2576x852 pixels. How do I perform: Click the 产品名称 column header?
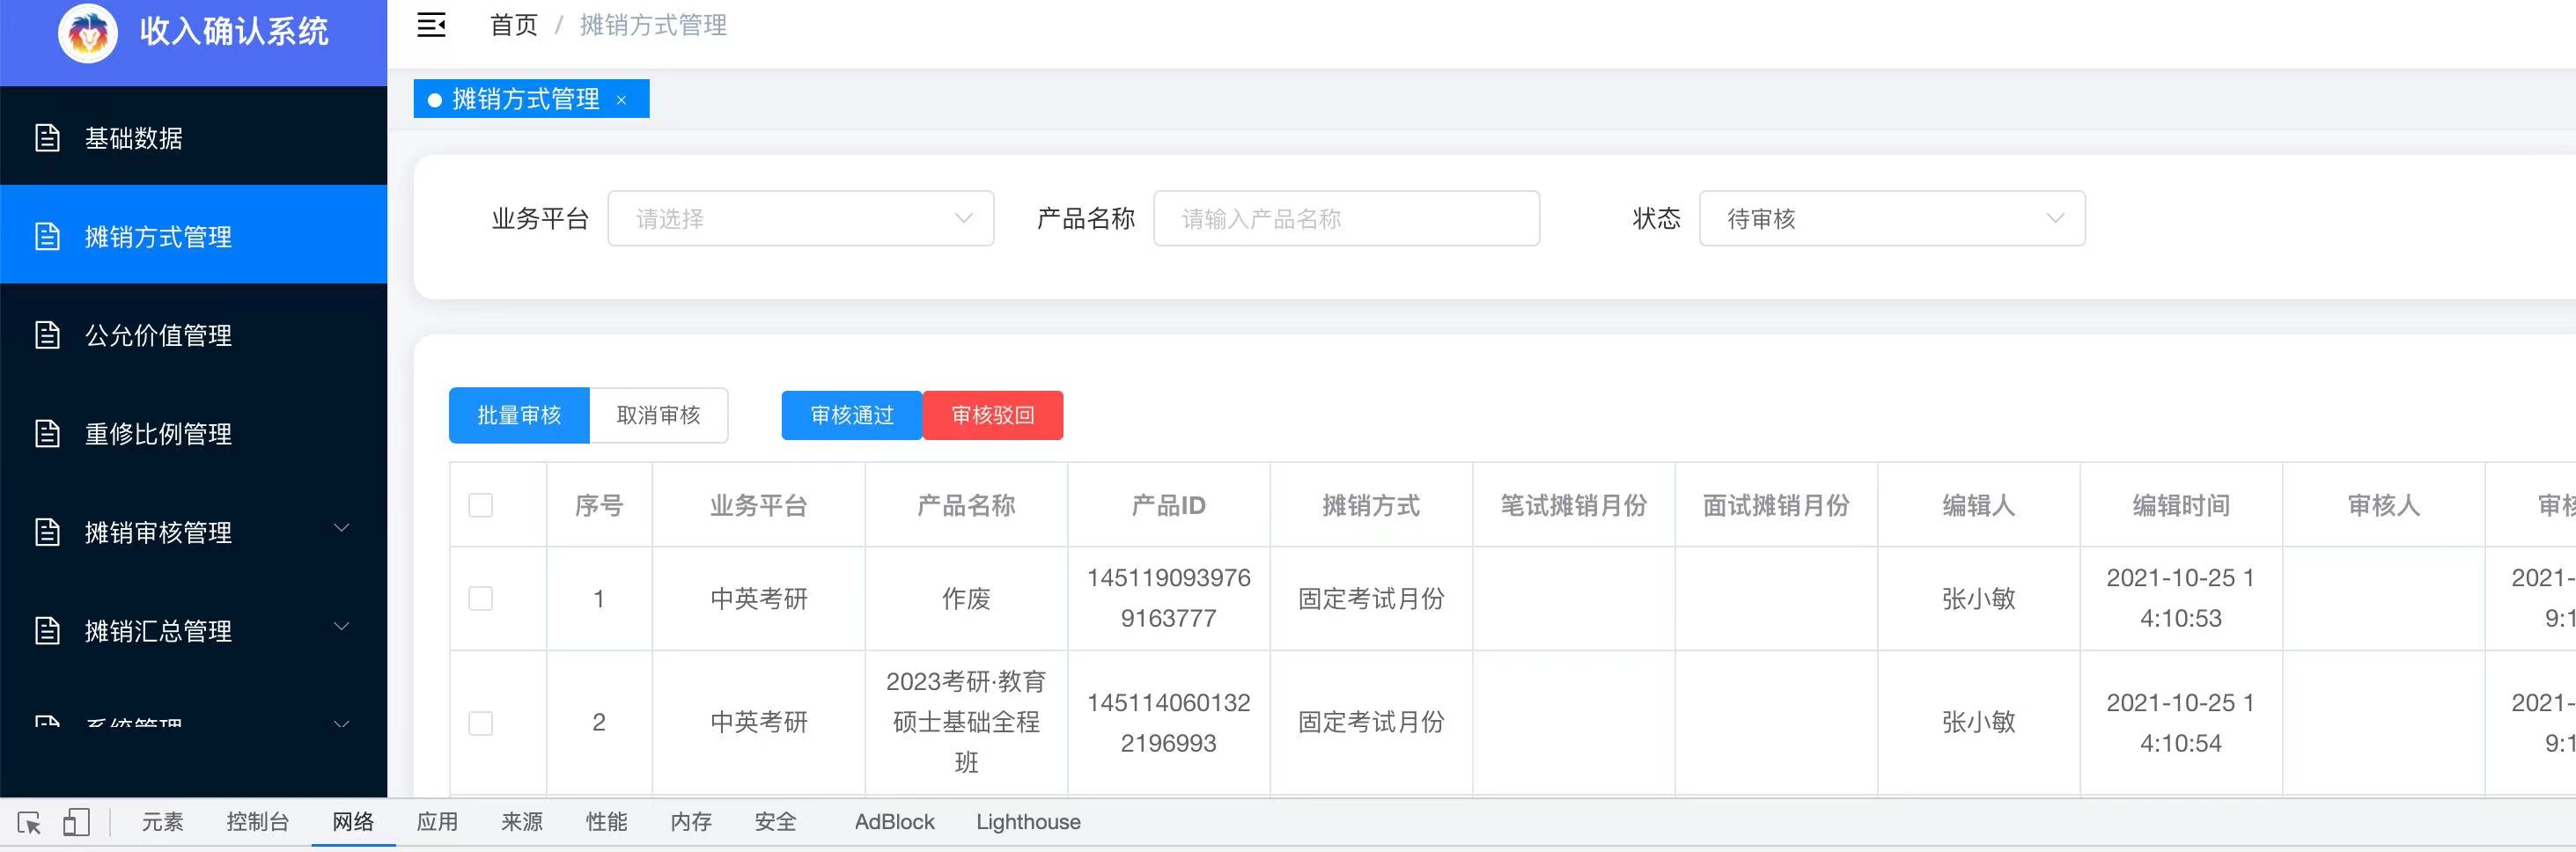coord(967,506)
